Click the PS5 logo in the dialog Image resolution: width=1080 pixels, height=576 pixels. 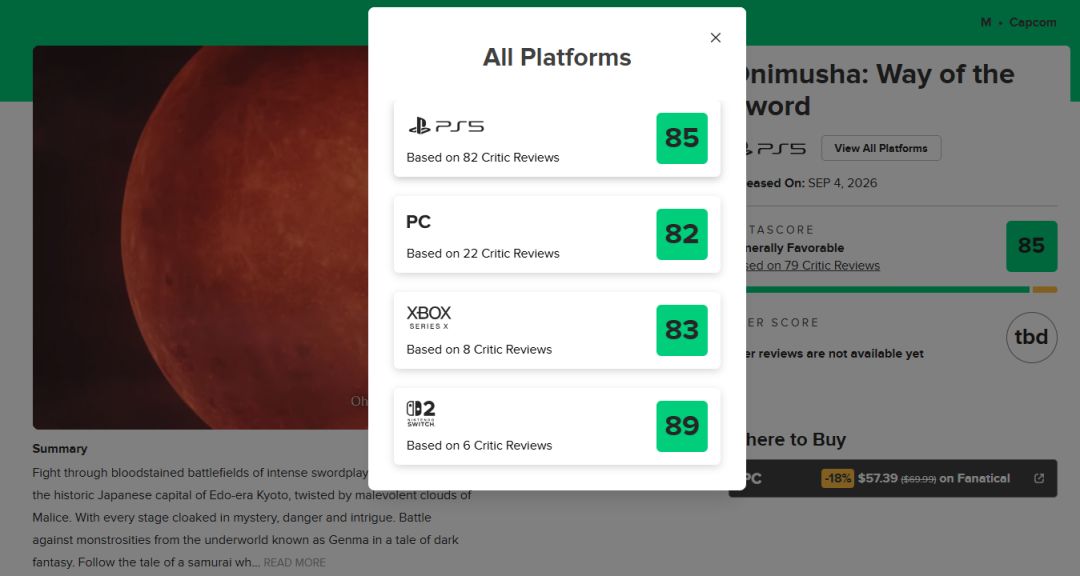coord(446,126)
